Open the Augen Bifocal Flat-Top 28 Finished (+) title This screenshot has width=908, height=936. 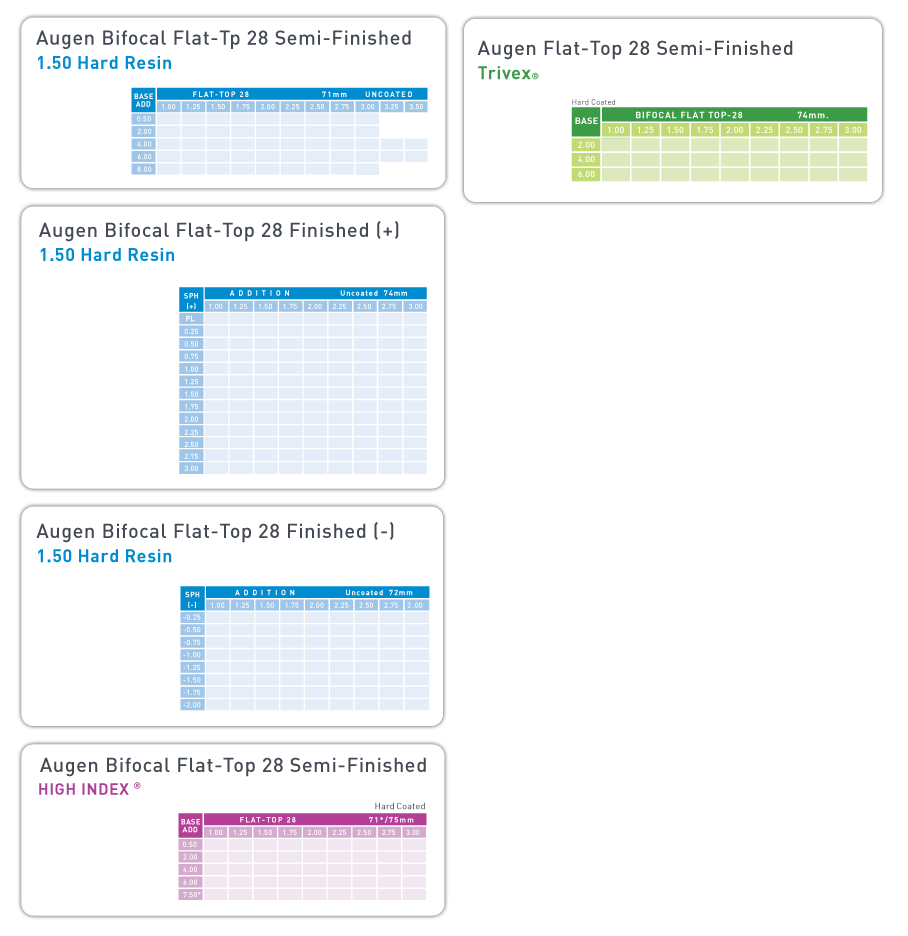(x=219, y=230)
